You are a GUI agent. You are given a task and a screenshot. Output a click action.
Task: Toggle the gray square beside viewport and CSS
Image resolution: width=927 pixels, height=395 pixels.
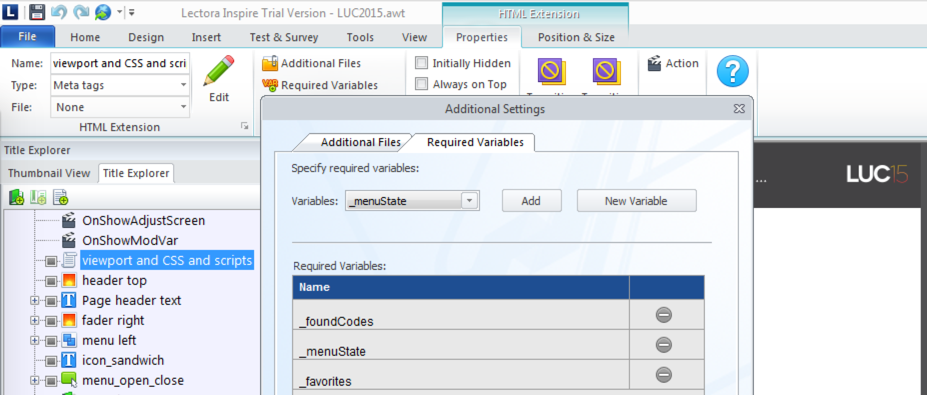click(x=51, y=261)
